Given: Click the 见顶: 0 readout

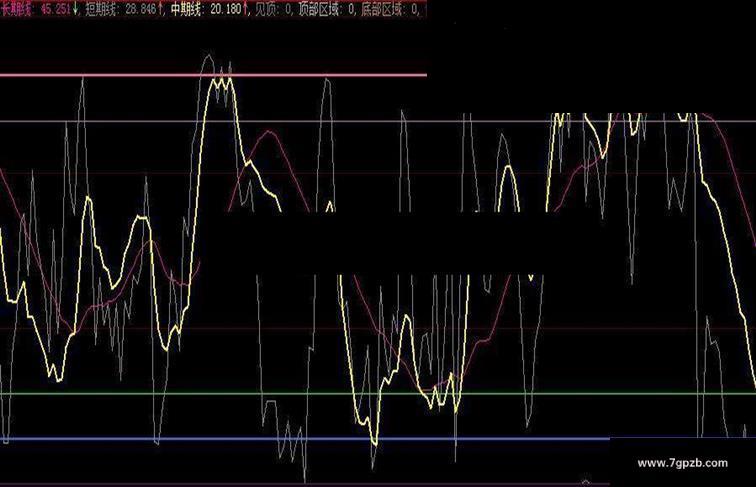Looking at the screenshot, I should point(273,10).
